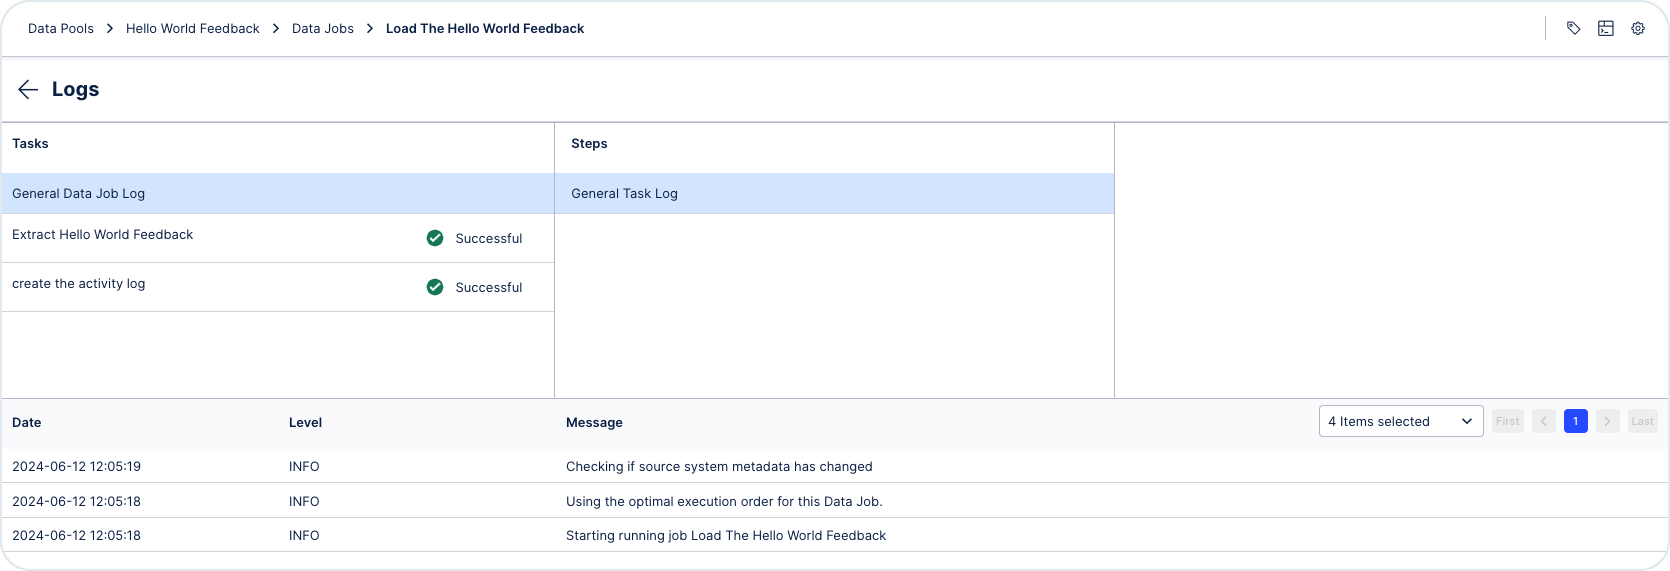Open the Data Jobs breadcrumb
This screenshot has height=571, width=1670.
323,28
